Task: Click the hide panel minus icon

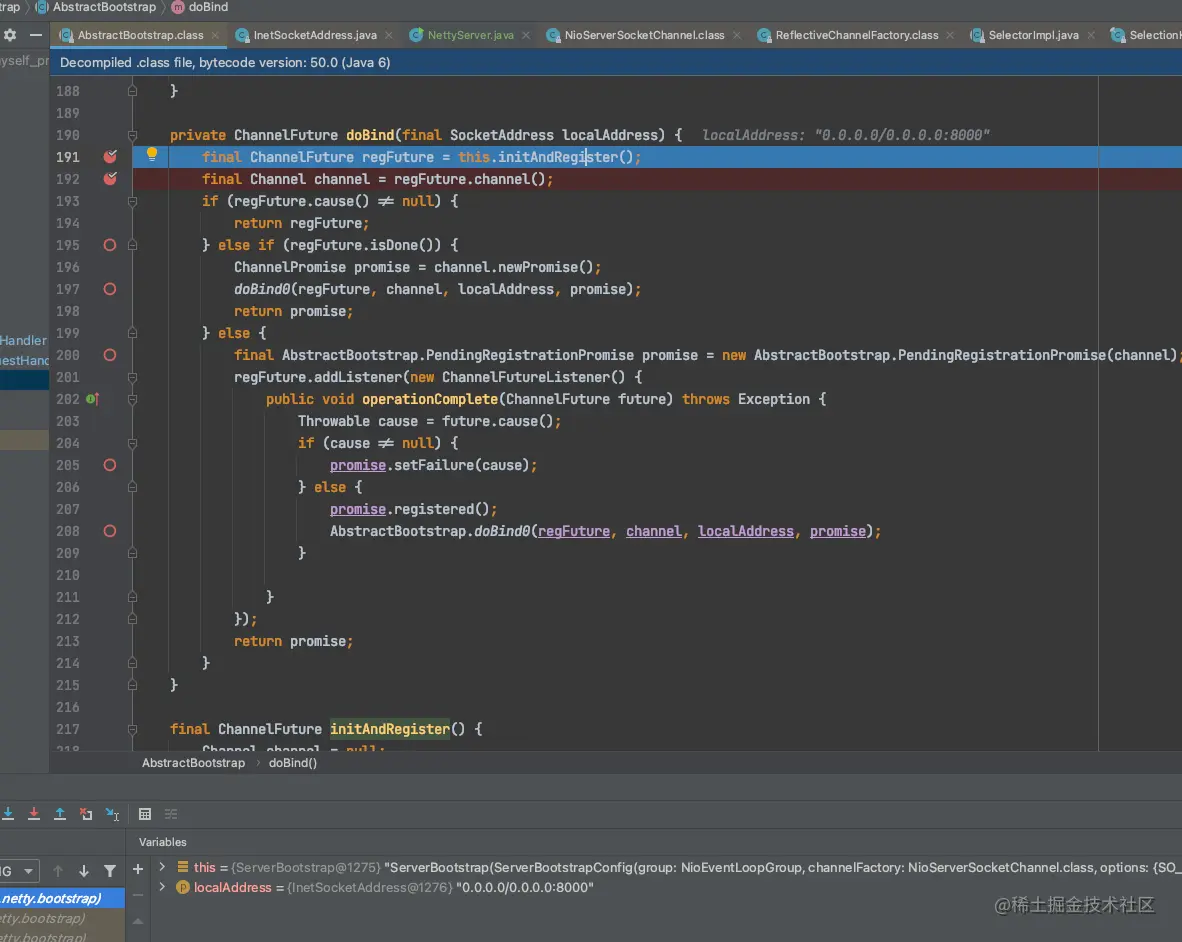Action: tap(35, 35)
